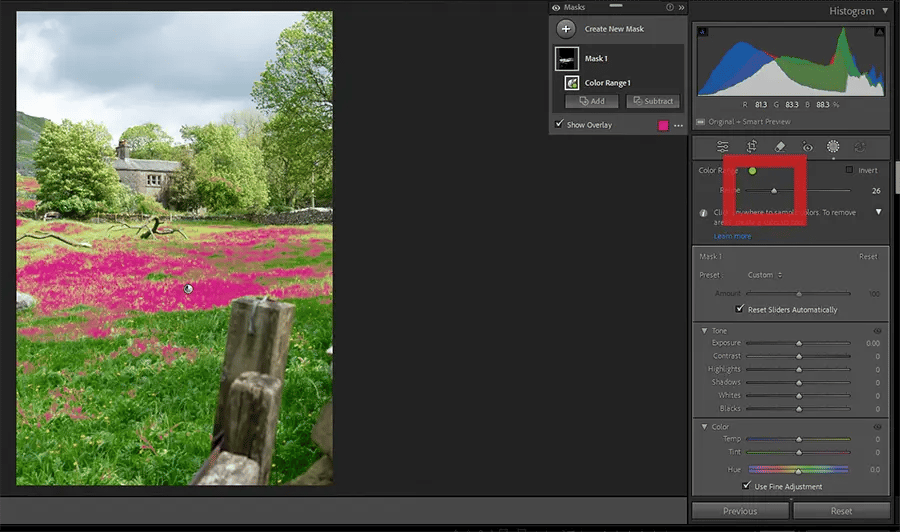Click the Blacks slider handle

799,409
